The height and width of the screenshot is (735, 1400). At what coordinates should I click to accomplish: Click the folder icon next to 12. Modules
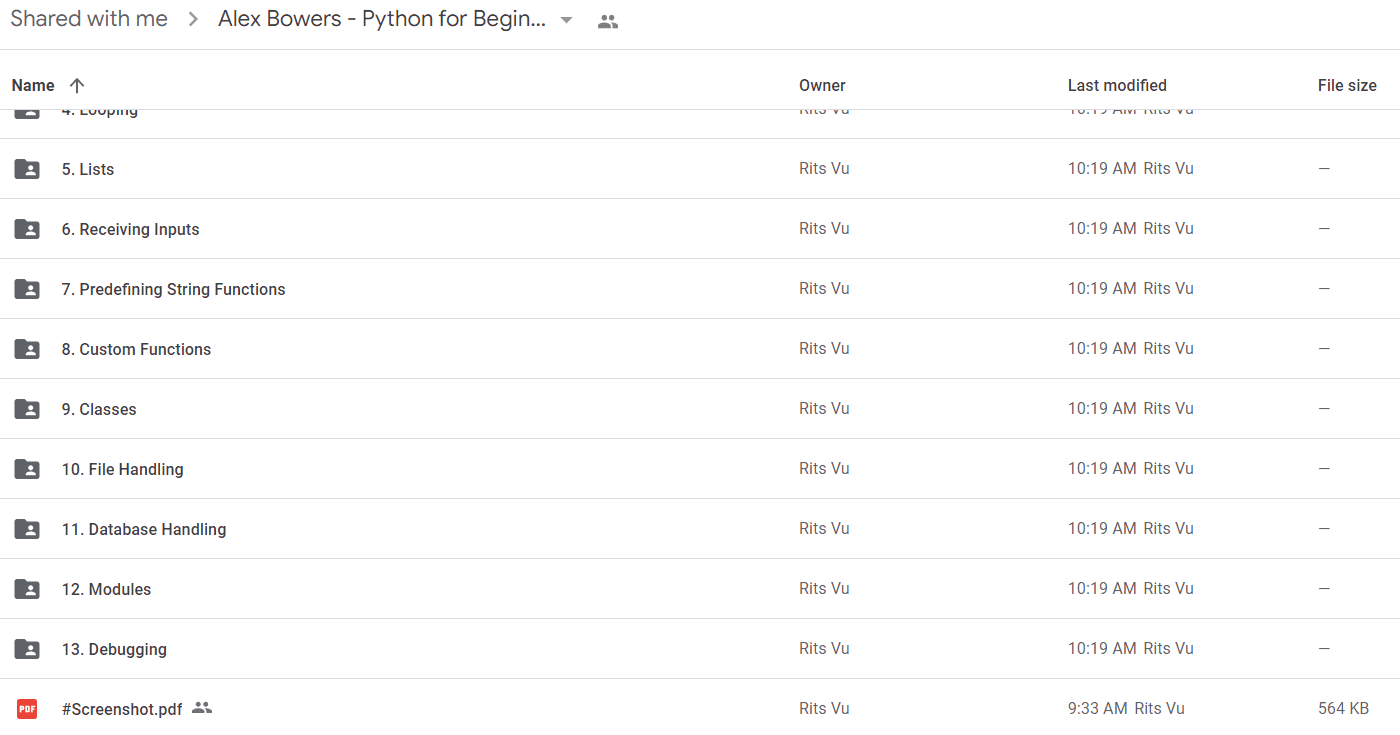pyautogui.click(x=27, y=589)
